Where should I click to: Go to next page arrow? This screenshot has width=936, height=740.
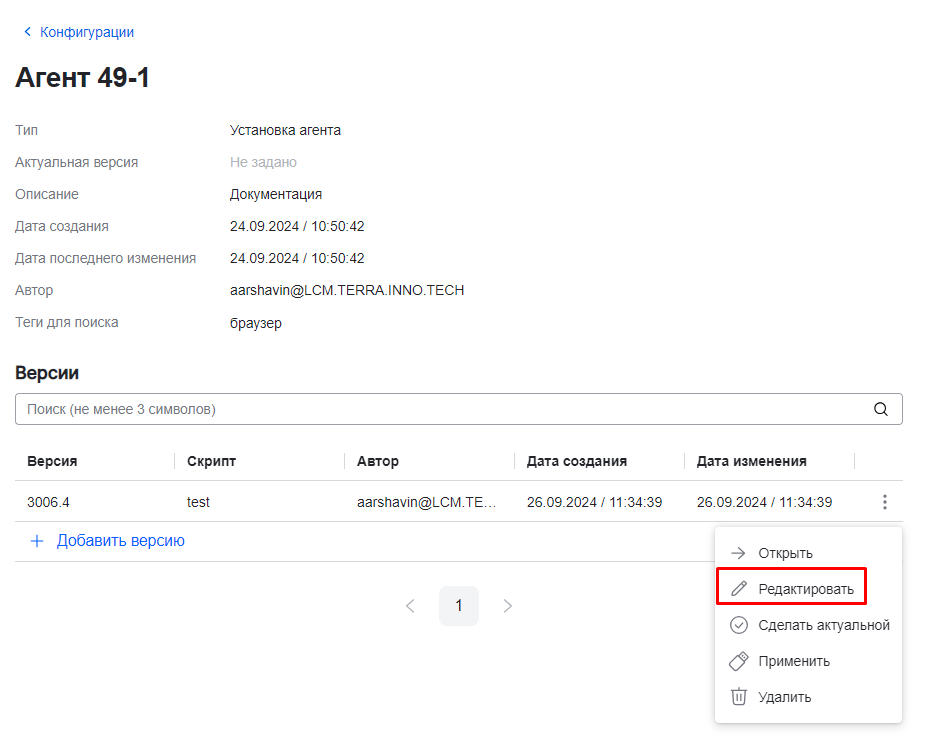click(508, 606)
